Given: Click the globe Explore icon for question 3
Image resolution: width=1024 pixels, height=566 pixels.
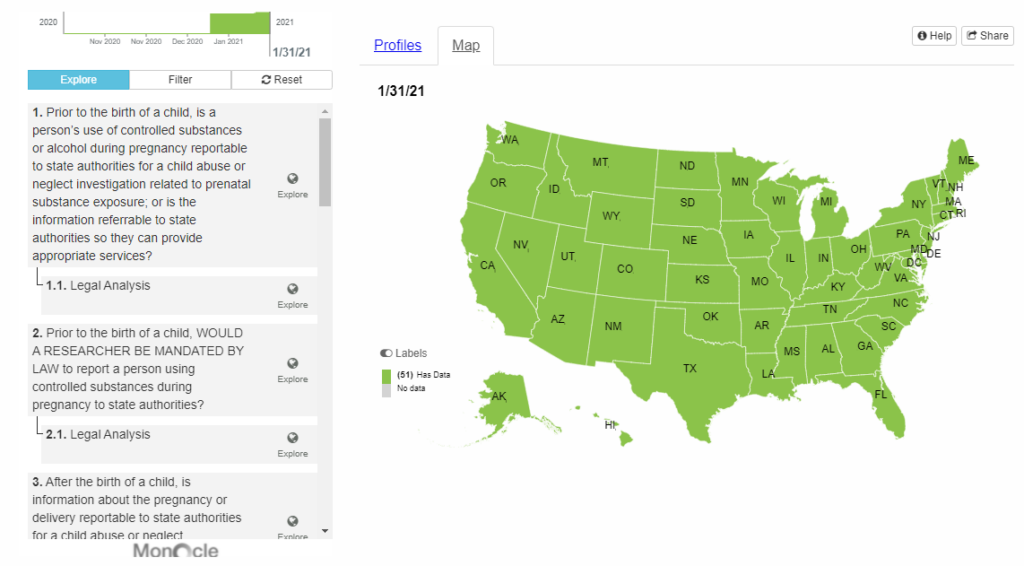Looking at the screenshot, I should 293,521.
